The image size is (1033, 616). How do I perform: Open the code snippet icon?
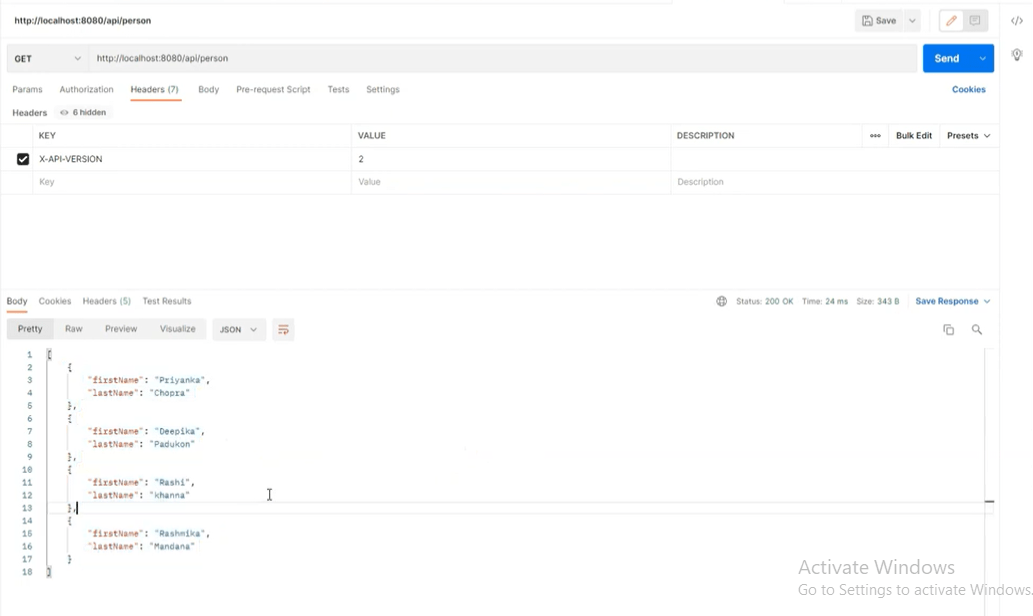[1017, 20]
